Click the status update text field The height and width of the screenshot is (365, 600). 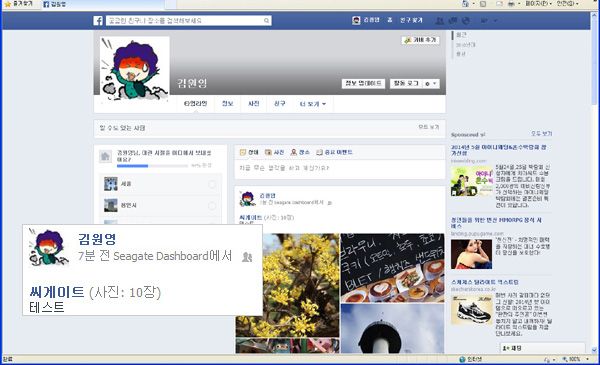(x=339, y=168)
